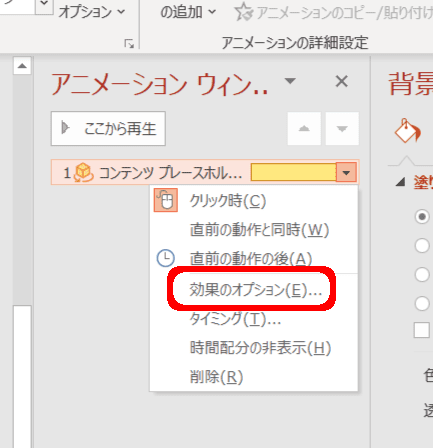The image size is (433, 448).
Task: Open dropdown arrow on コンテンツ プレースホル item
Action: click(x=346, y=173)
